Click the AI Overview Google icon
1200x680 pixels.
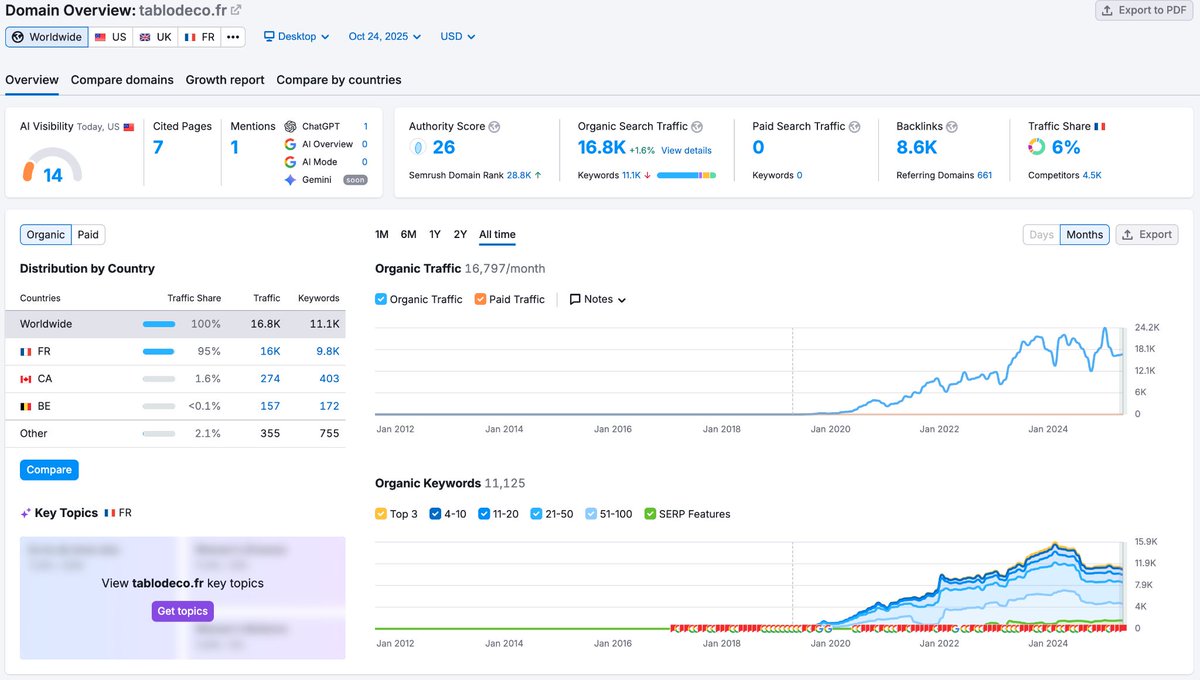click(x=290, y=144)
